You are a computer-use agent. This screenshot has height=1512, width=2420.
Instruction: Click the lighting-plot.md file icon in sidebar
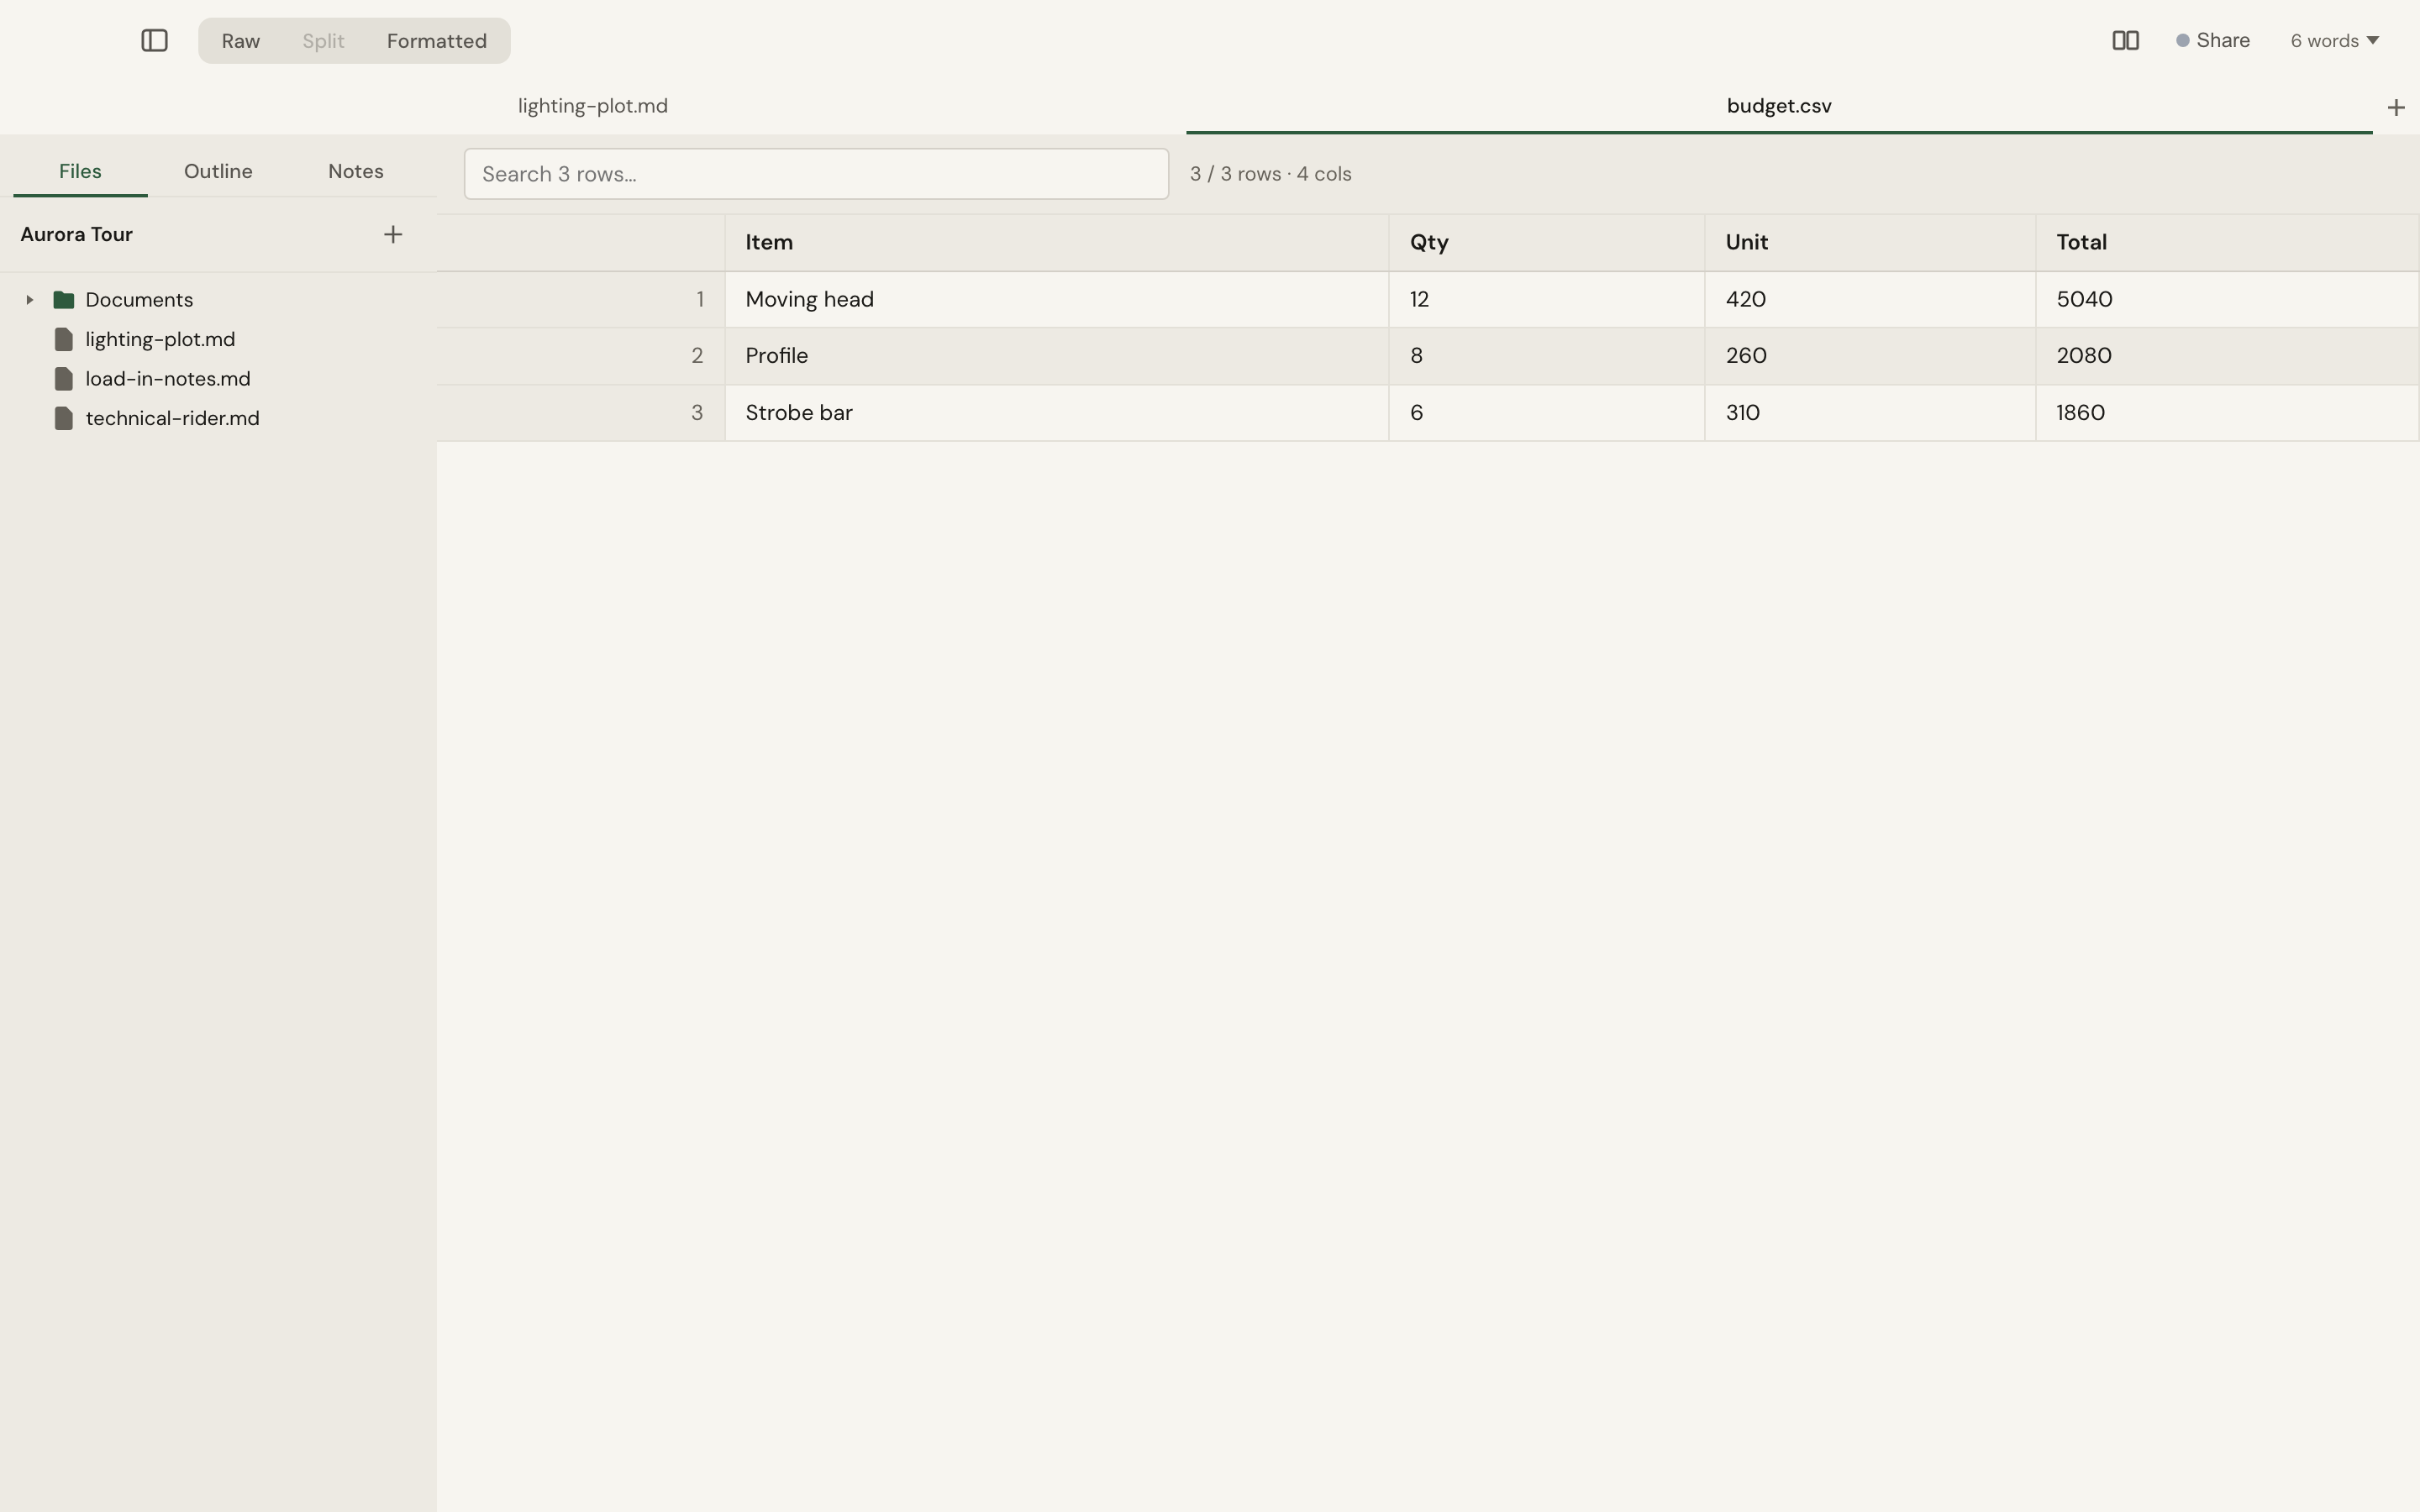(64, 339)
